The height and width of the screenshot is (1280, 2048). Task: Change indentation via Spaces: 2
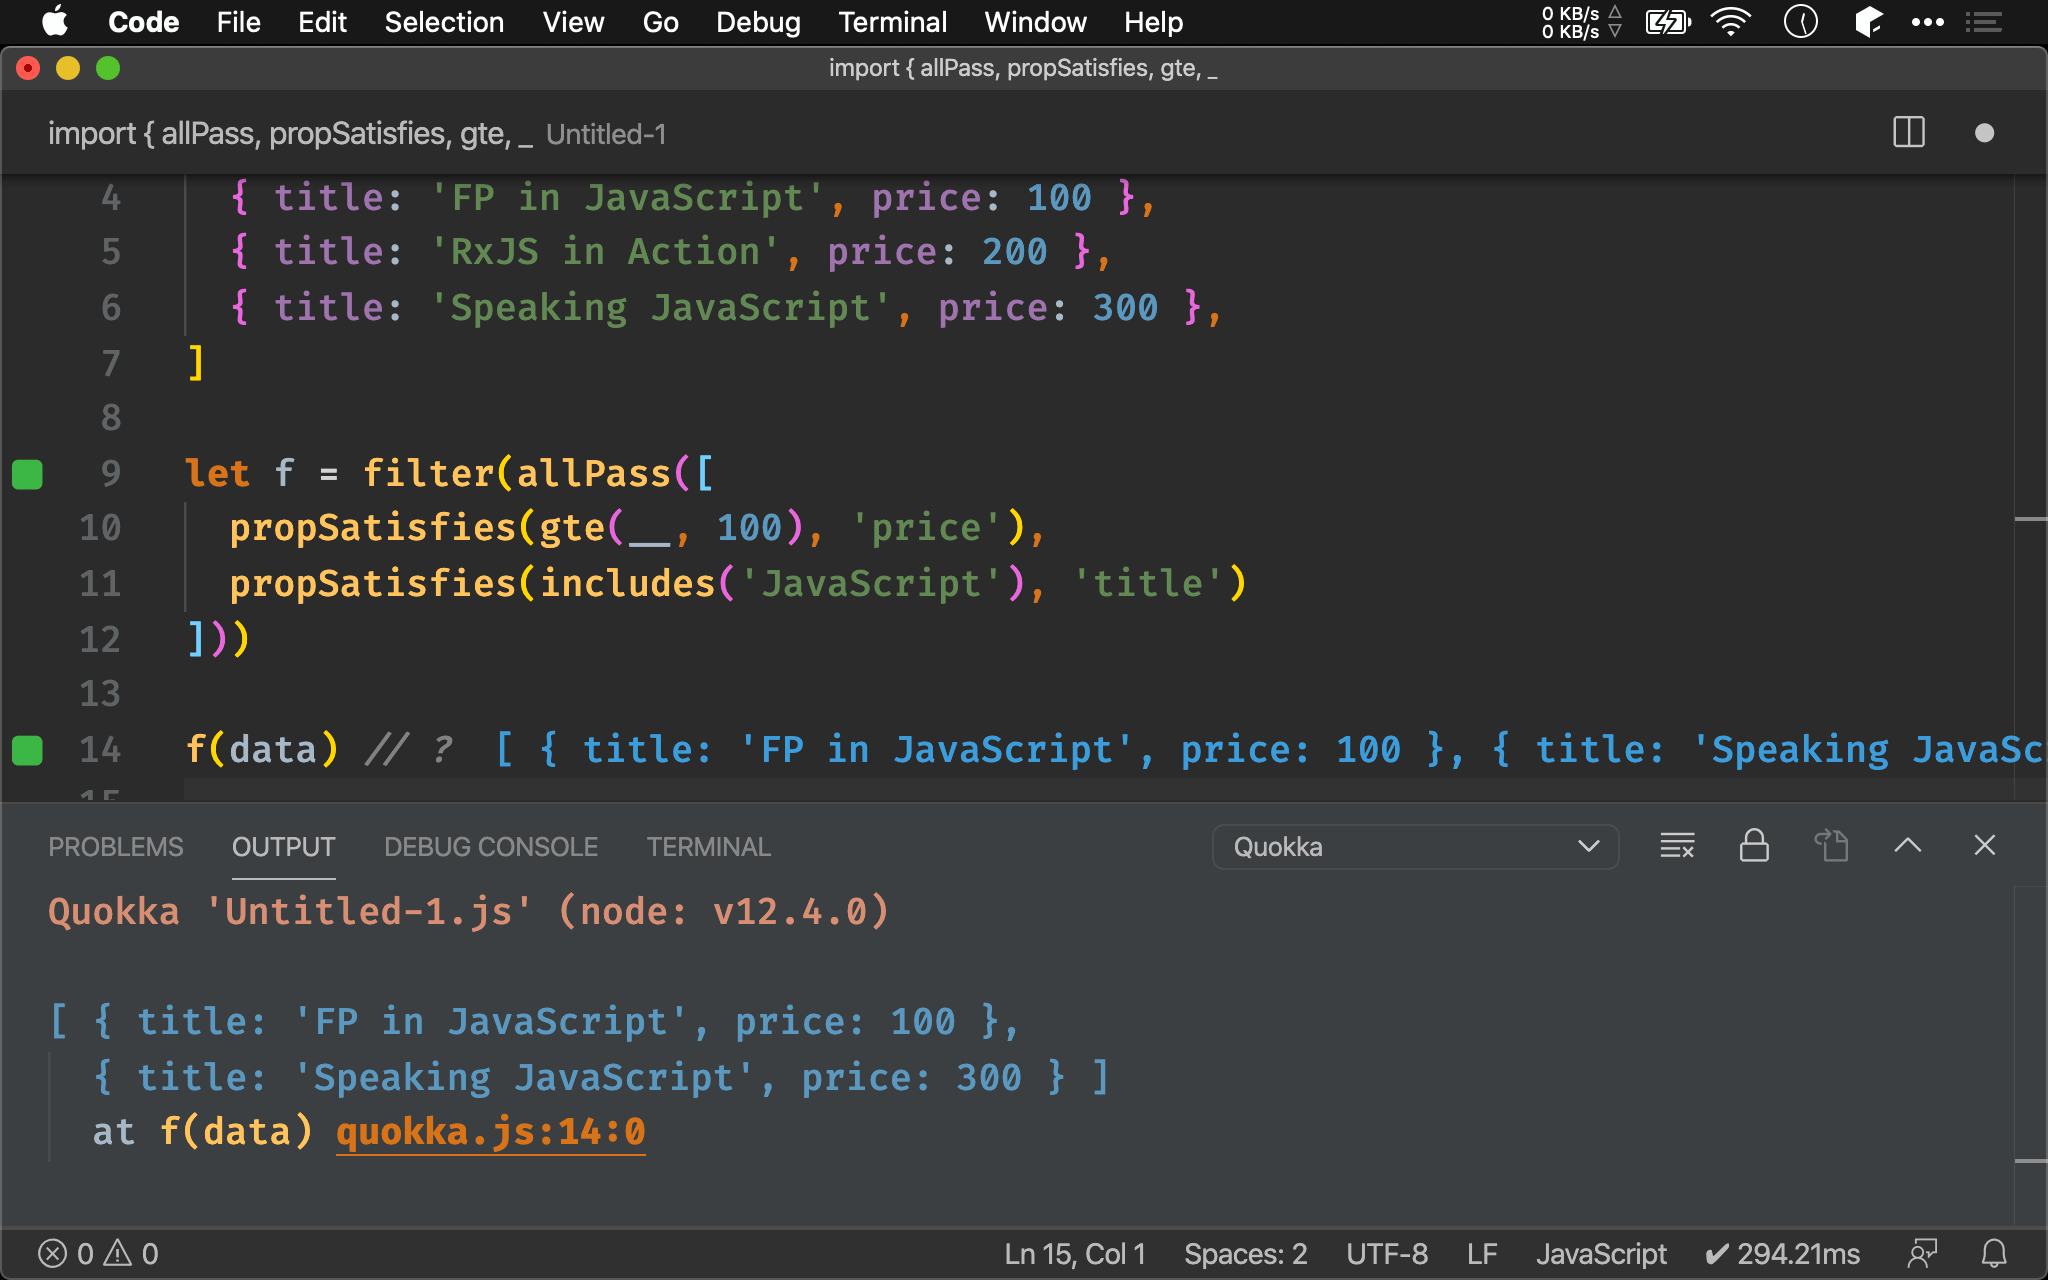click(x=1246, y=1254)
